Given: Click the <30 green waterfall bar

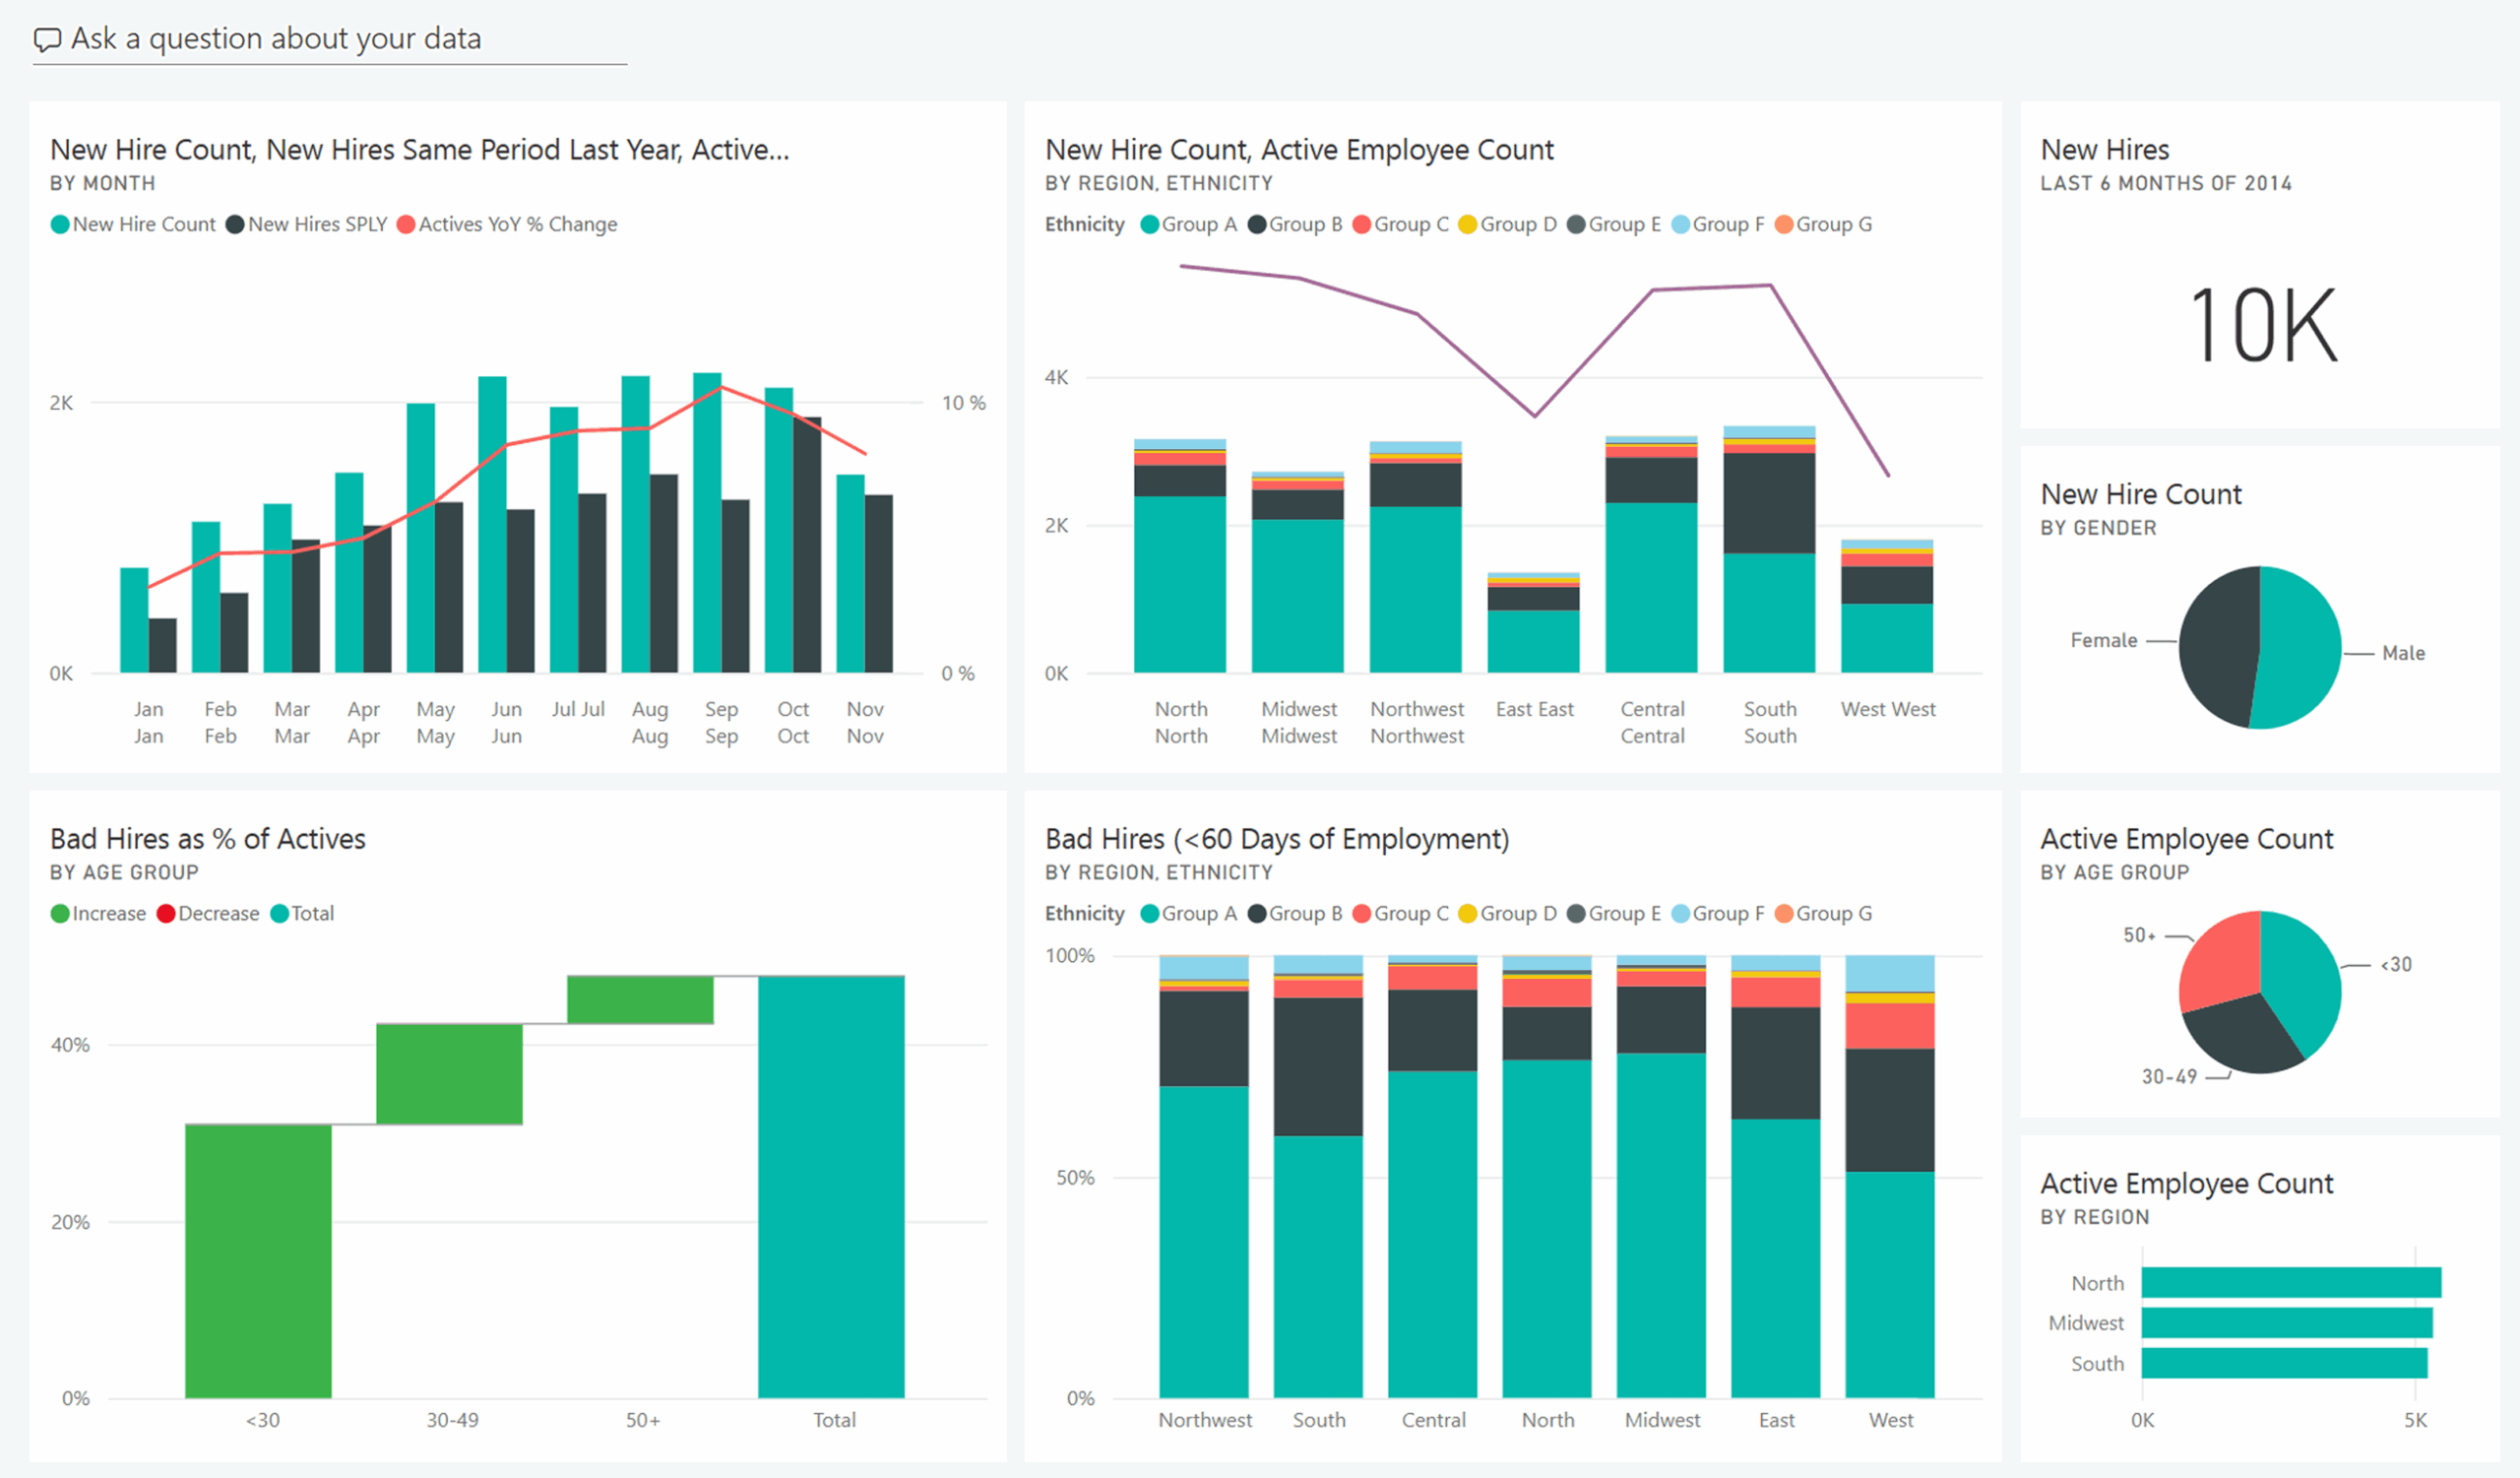Looking at the screenshot, I should click(258, 1260).
